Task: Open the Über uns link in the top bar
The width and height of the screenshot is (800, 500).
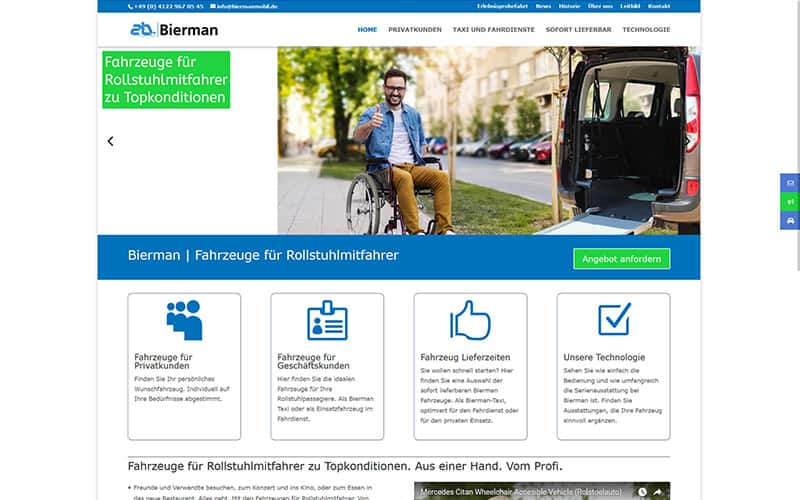Action: [600, 6]
